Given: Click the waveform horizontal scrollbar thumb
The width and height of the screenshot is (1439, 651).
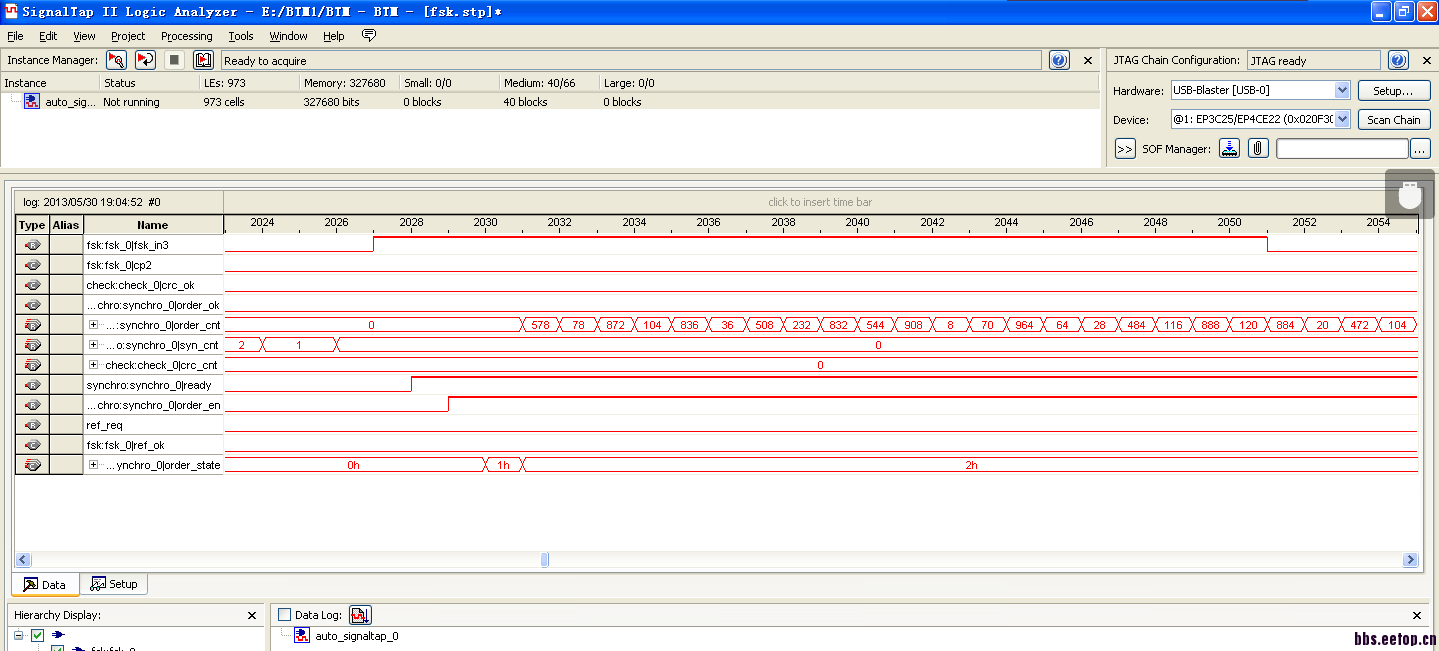Looking at the screenshot, I should [x=545, y=560].
